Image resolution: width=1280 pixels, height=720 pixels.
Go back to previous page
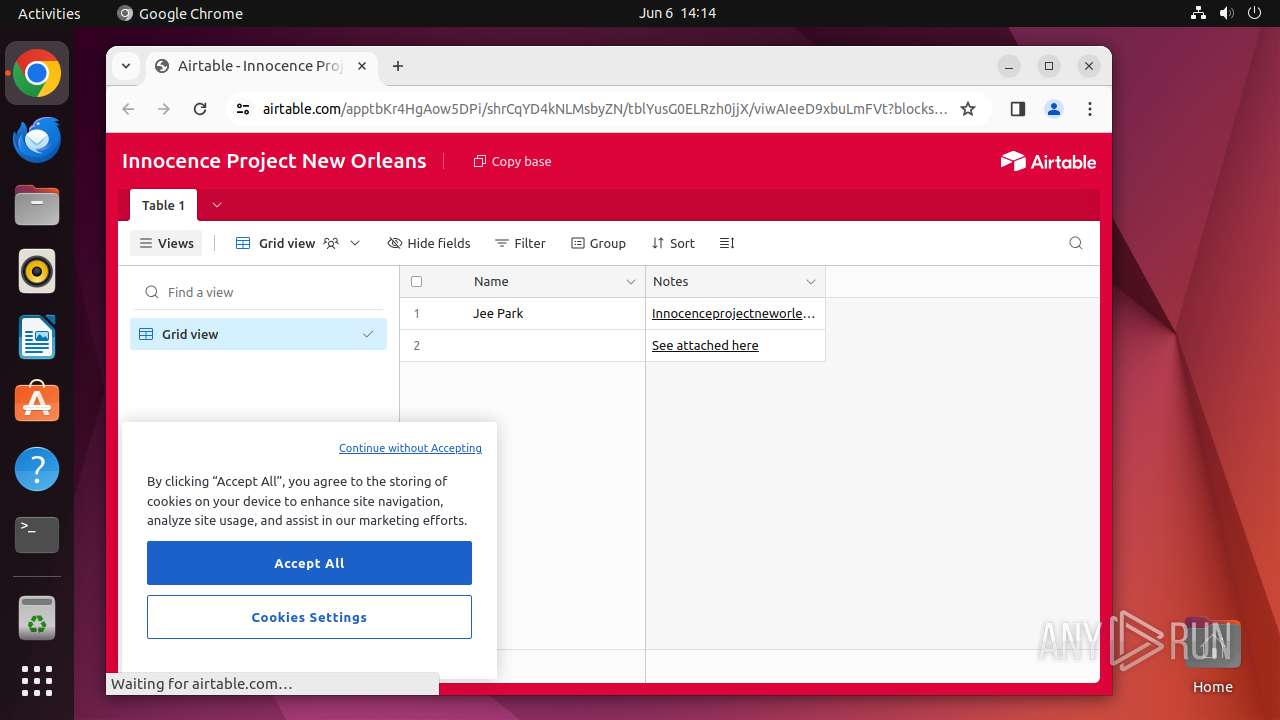128,109
